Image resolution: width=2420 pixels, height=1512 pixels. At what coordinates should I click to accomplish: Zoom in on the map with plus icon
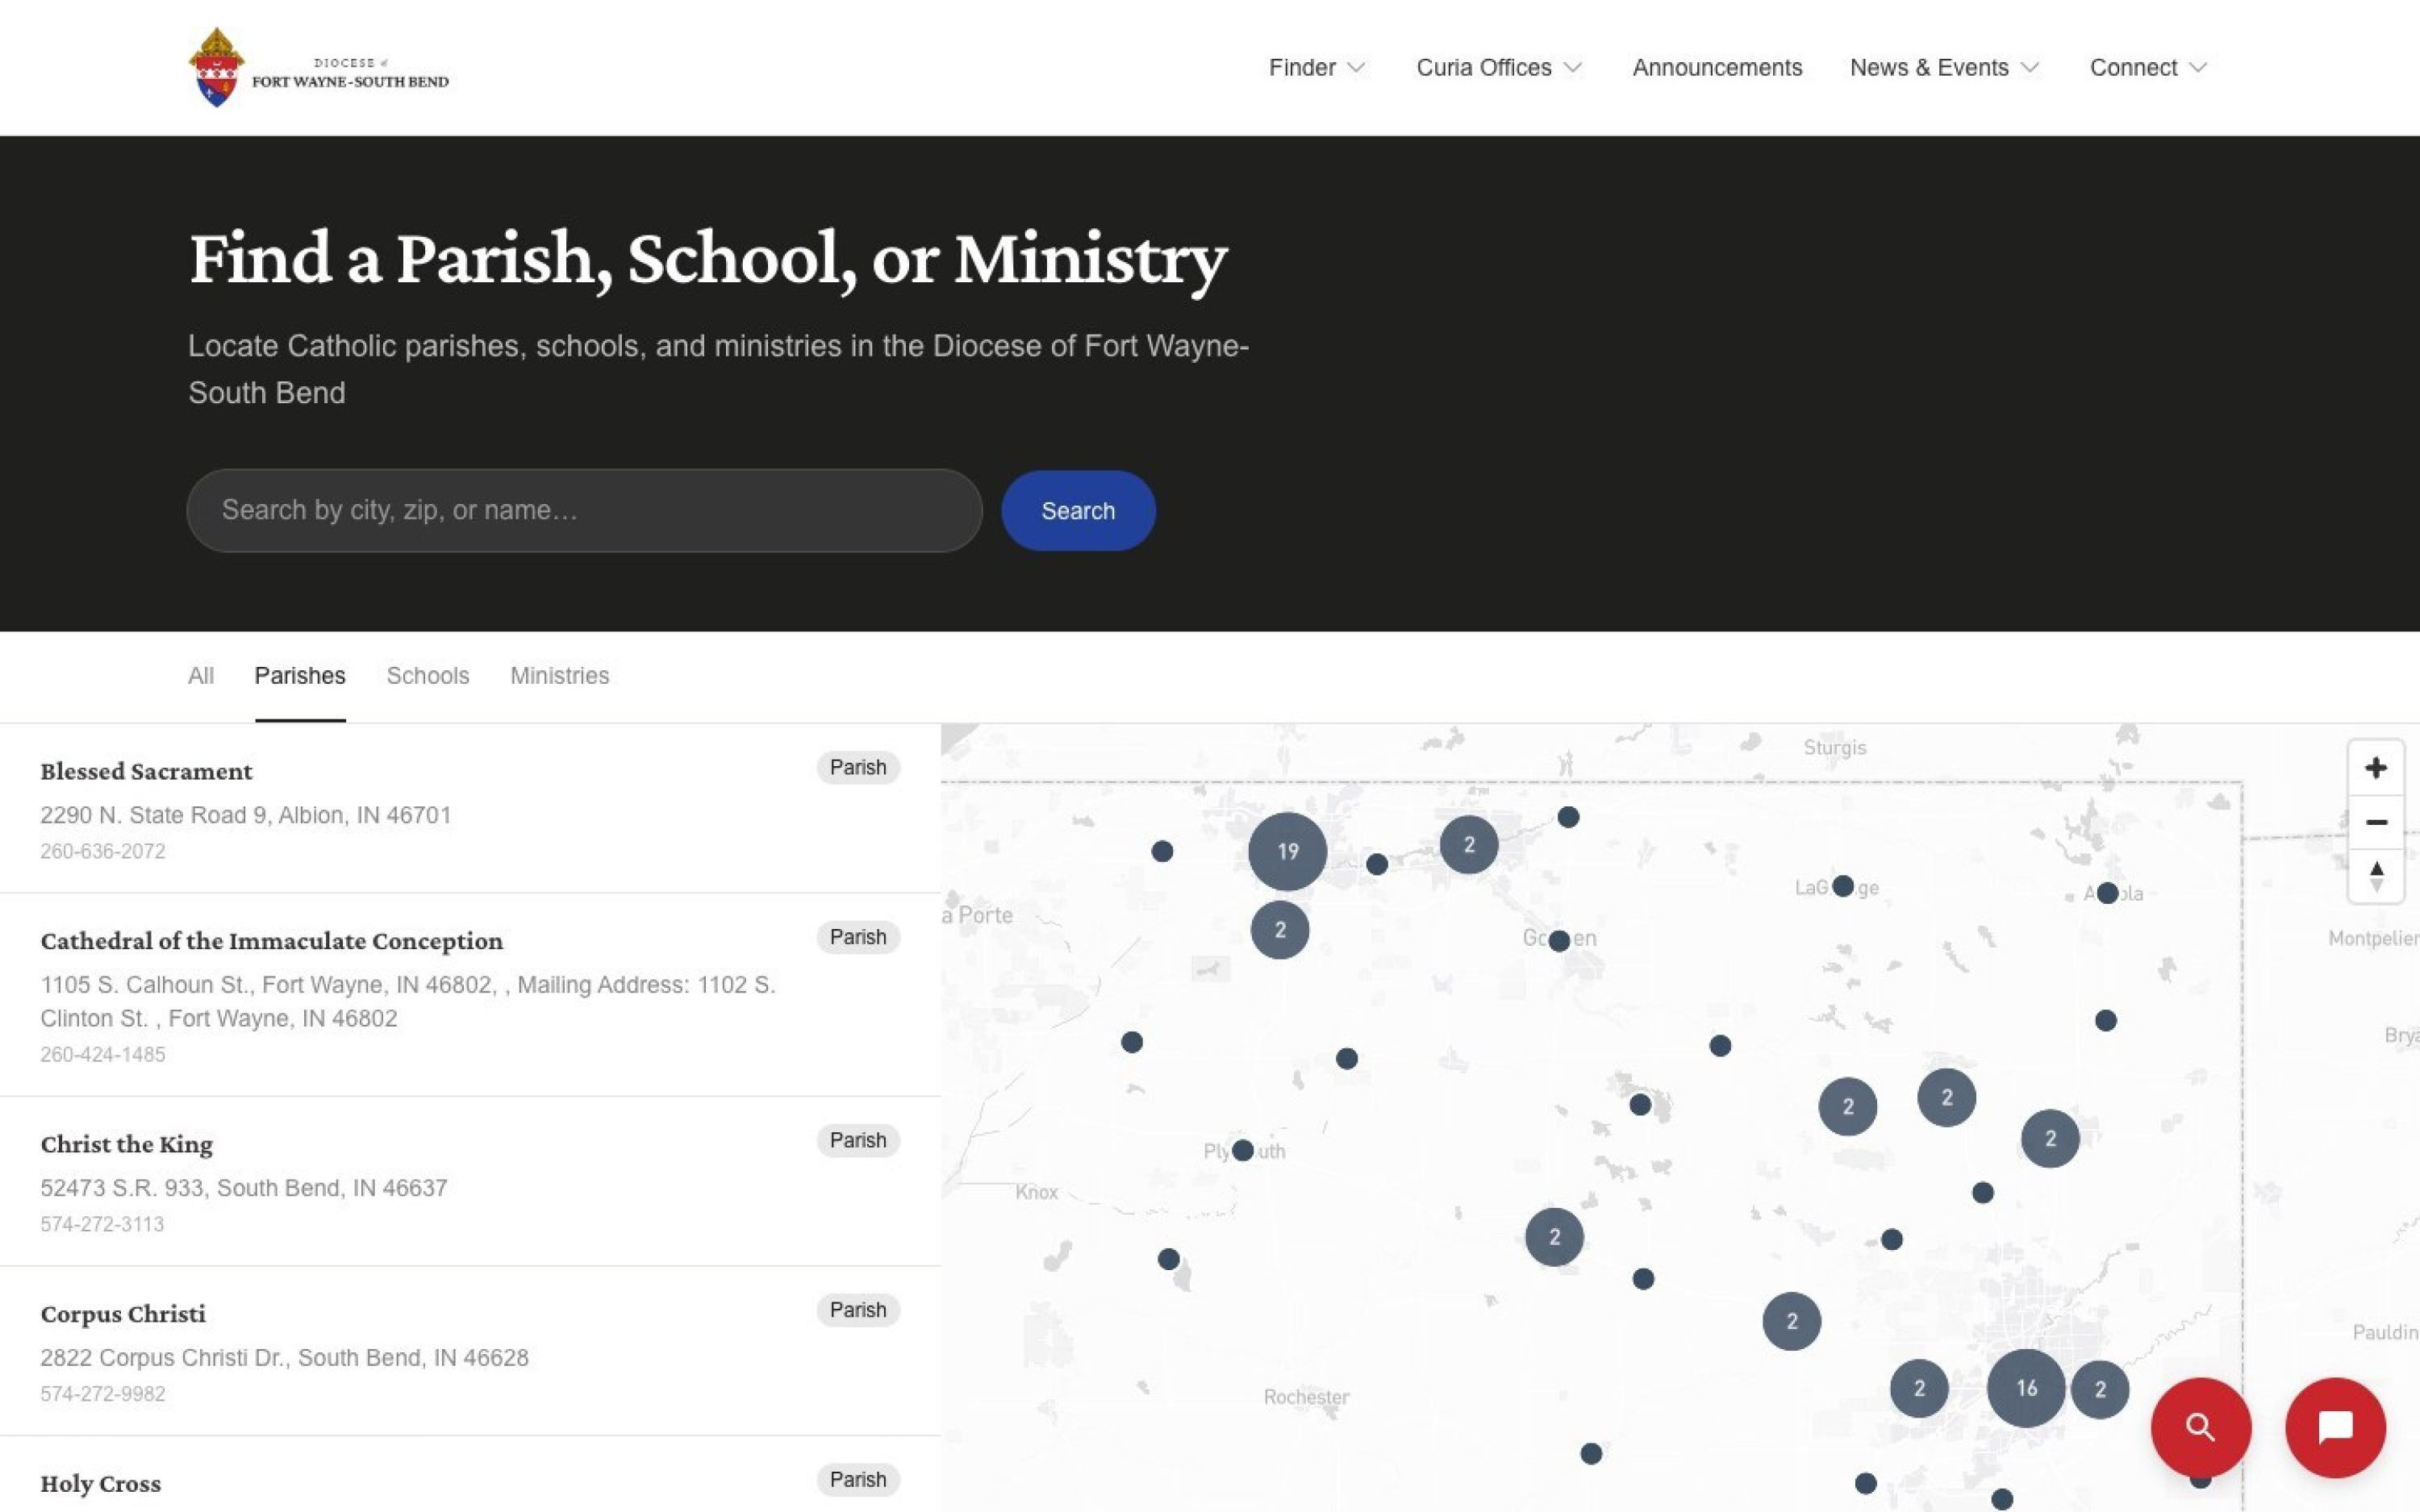[x=2376, y=768]
